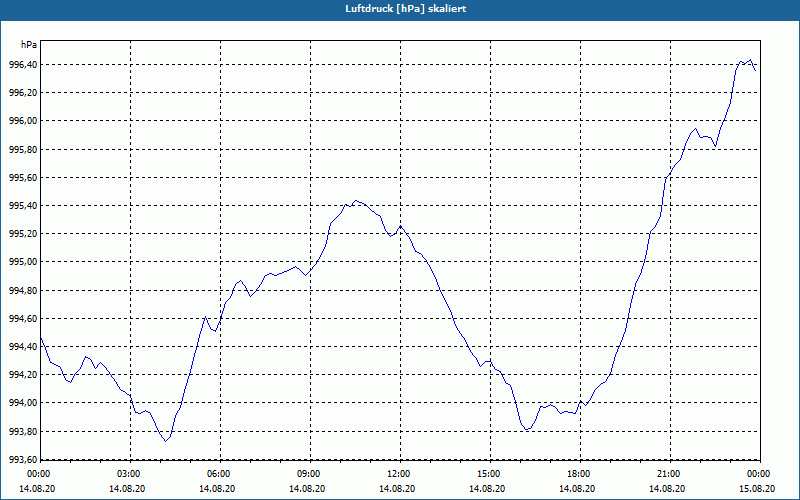Select the 14.08.20 date under 21:00
This screenshot has width=800, height=500.
[667, 488]
